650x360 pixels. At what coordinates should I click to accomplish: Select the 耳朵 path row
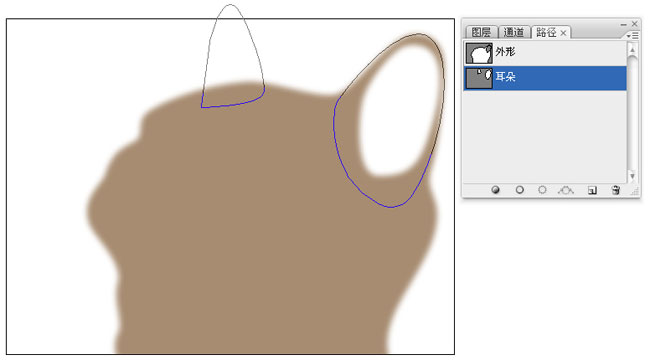point(545,78)
